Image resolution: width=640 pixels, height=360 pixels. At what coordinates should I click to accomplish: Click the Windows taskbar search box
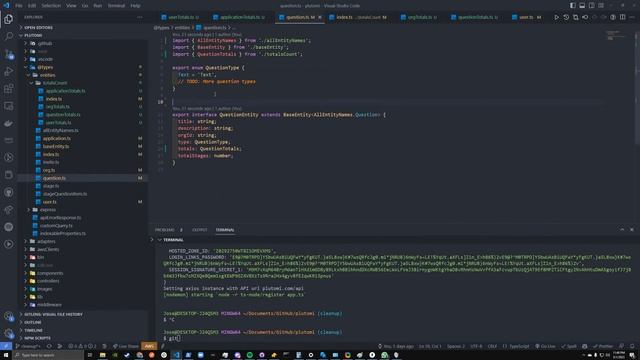(49, 355)
